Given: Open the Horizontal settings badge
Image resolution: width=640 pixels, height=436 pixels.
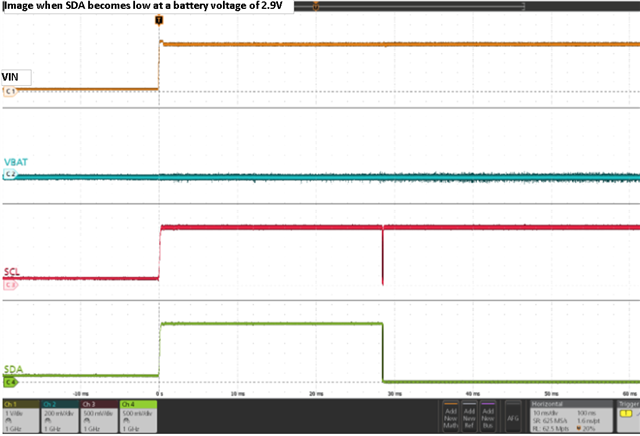Looking at the screenshot, I should 571,416.
